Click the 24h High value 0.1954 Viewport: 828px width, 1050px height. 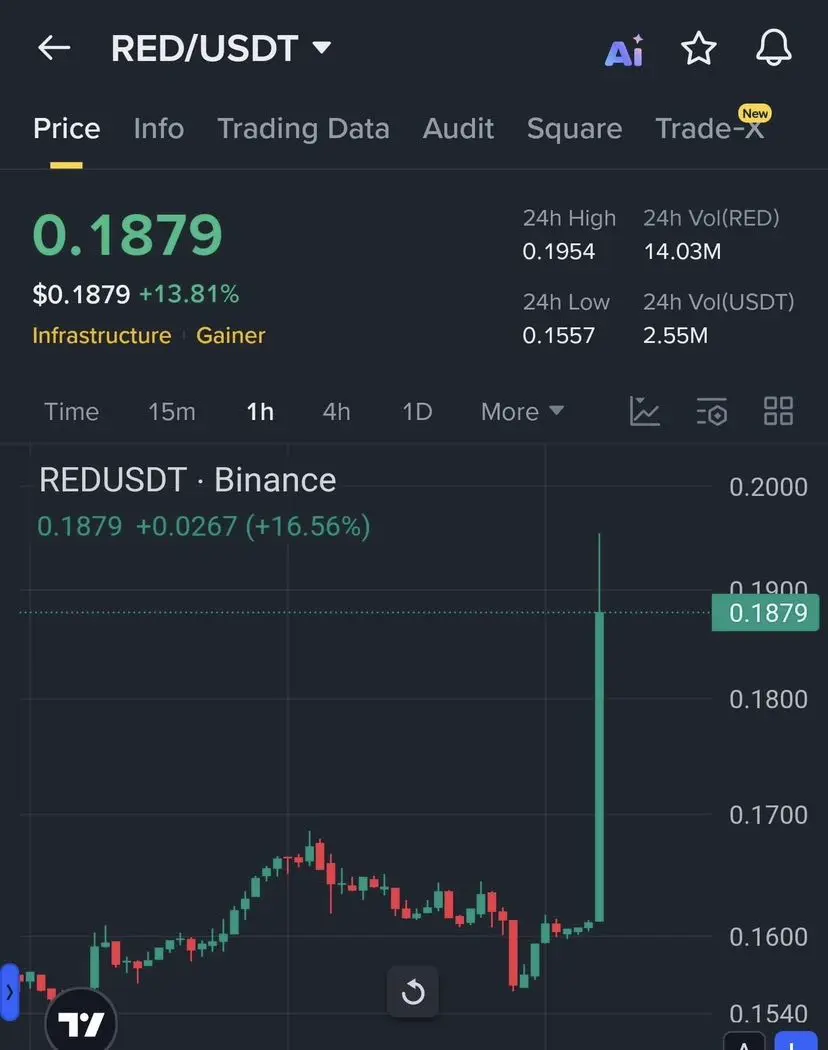pyautogui.click(x=559, y=251)
